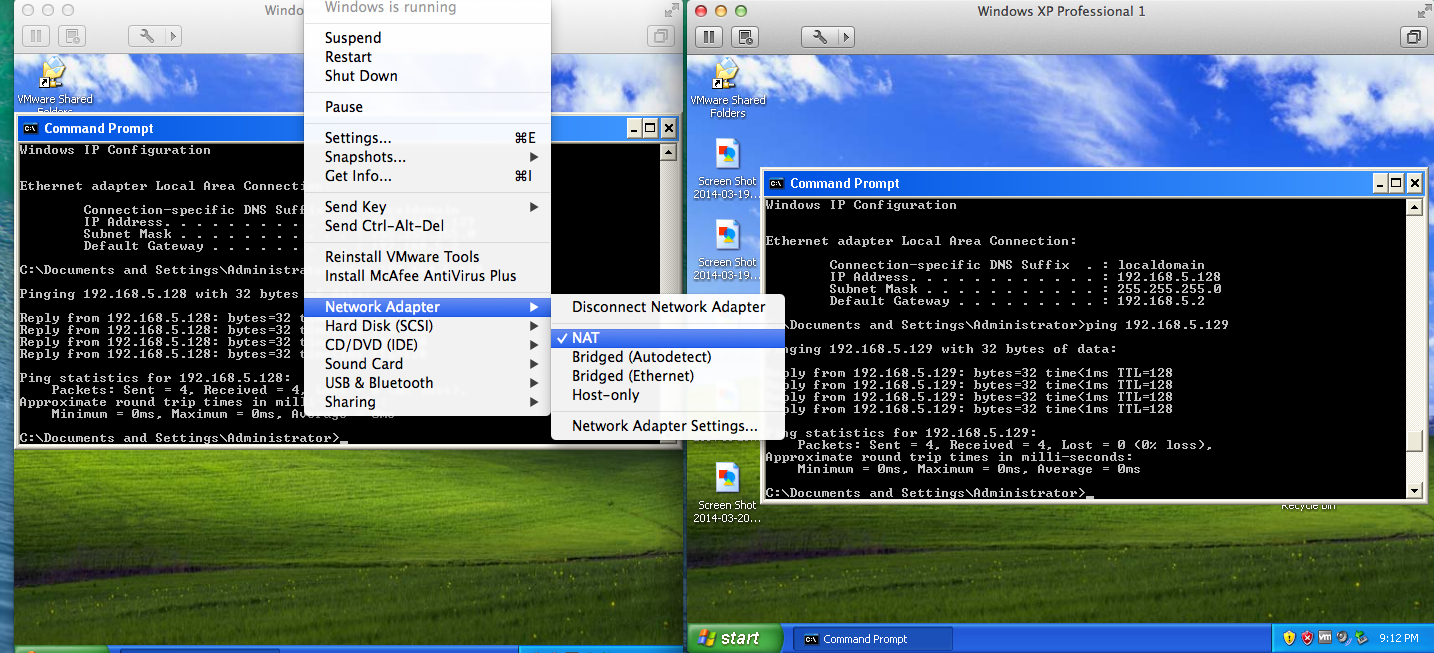Screen dimensions: 1434x653
Task: Open Settings... from the VM menu
Action: click(x=427, y=138)
